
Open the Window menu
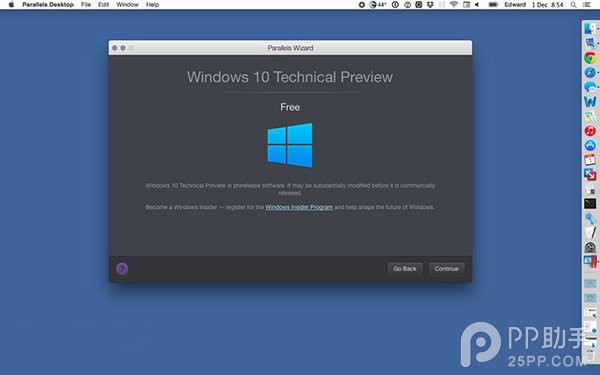[x=127, y=5]
